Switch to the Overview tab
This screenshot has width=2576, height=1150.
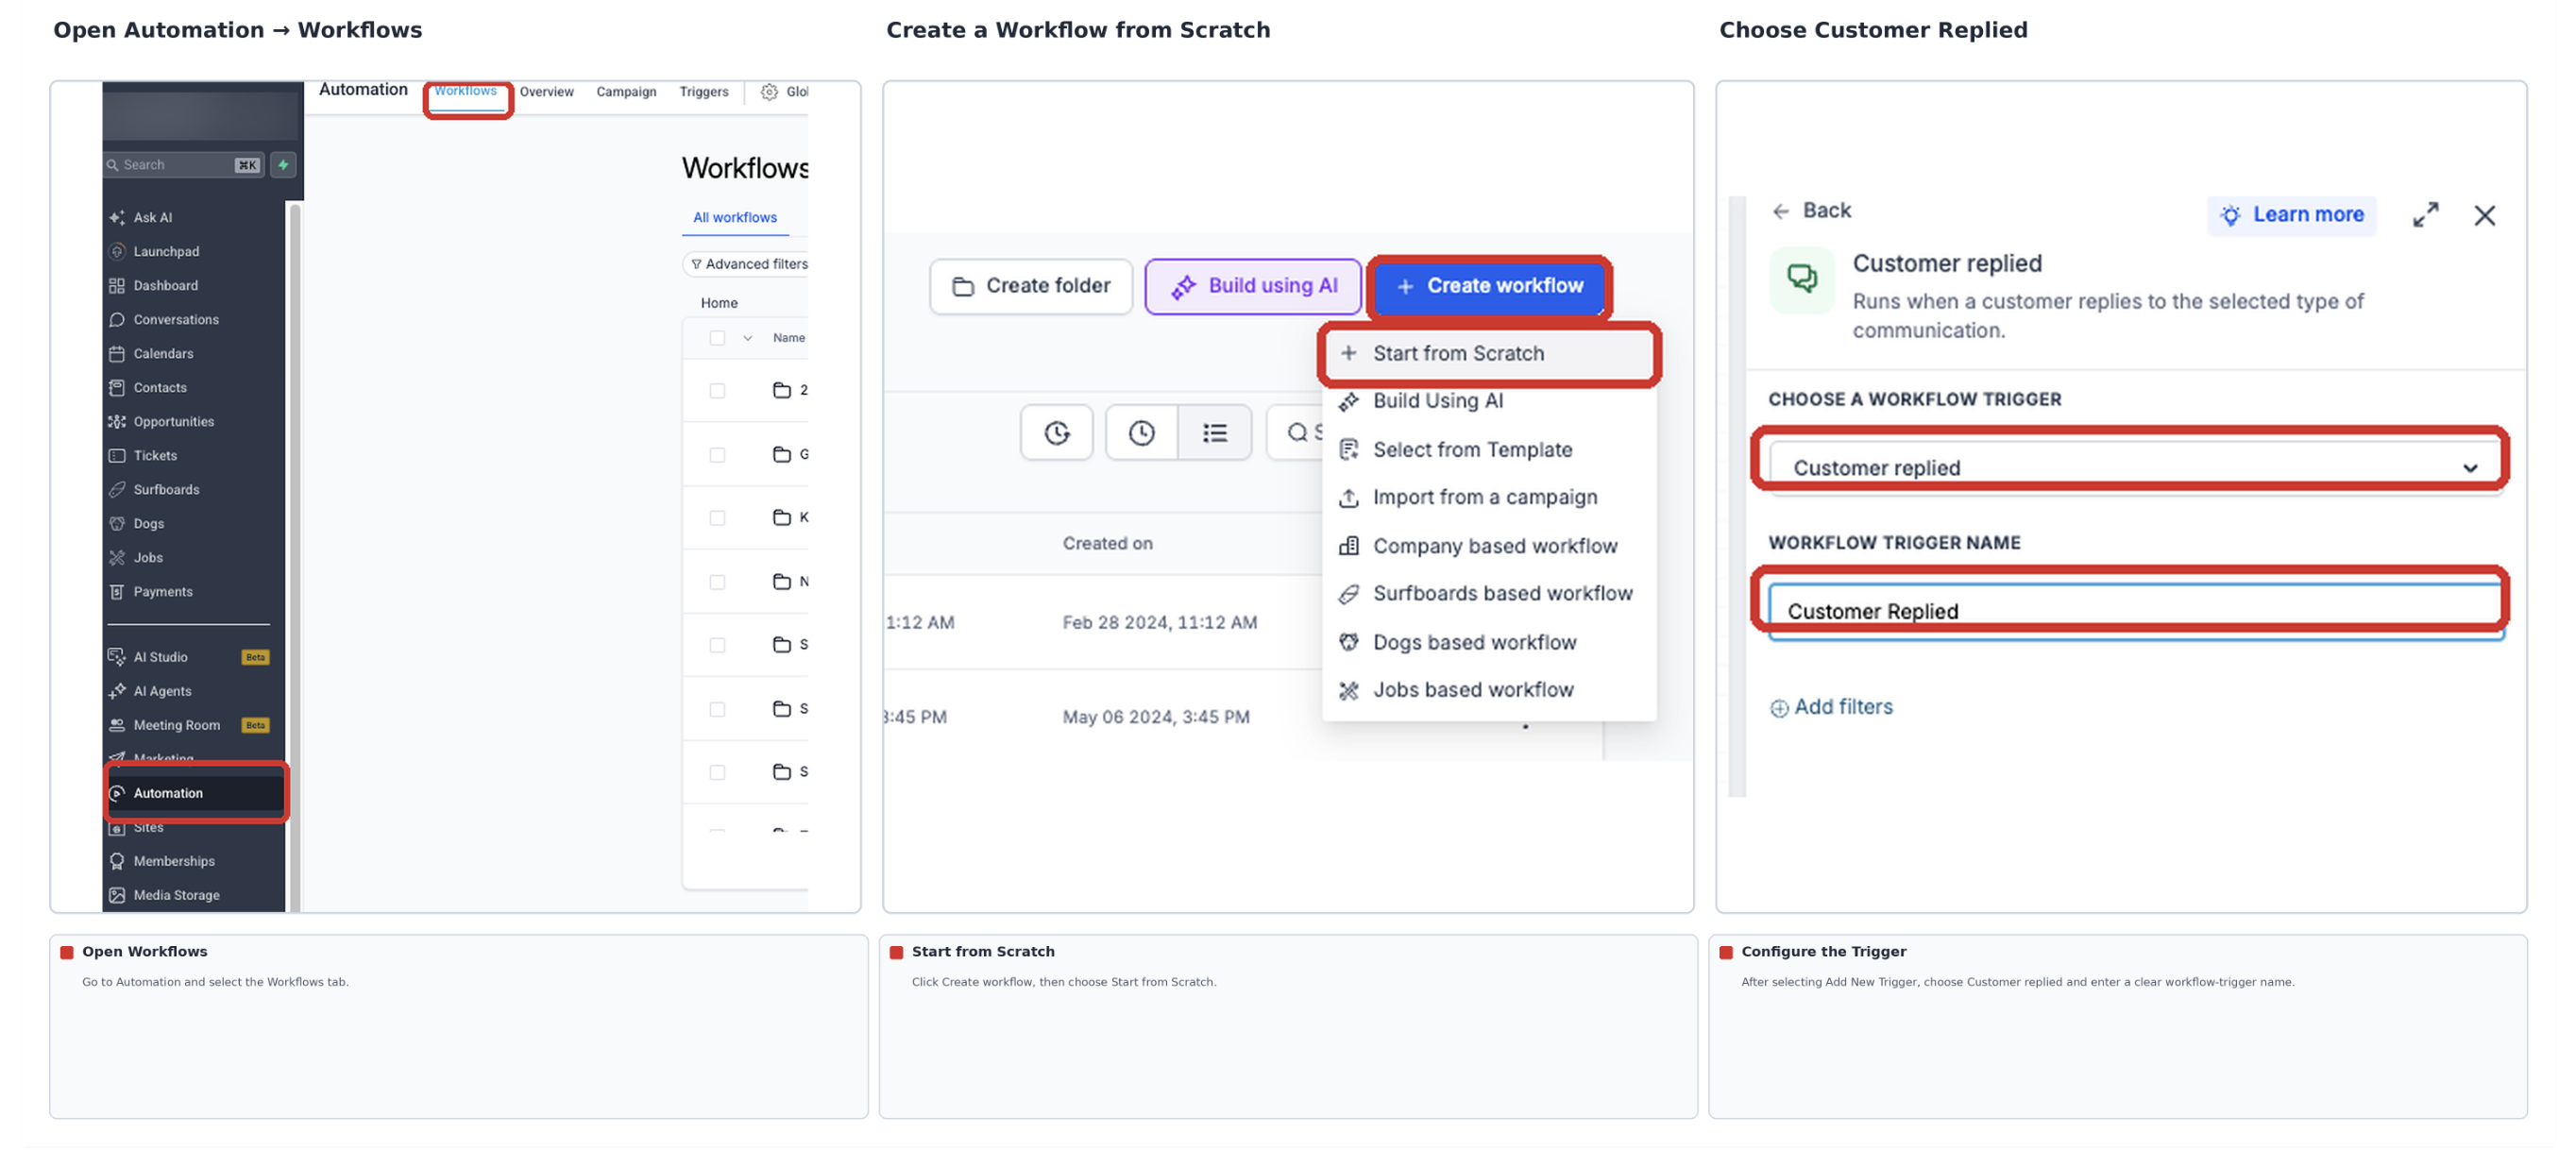[546, 91]
